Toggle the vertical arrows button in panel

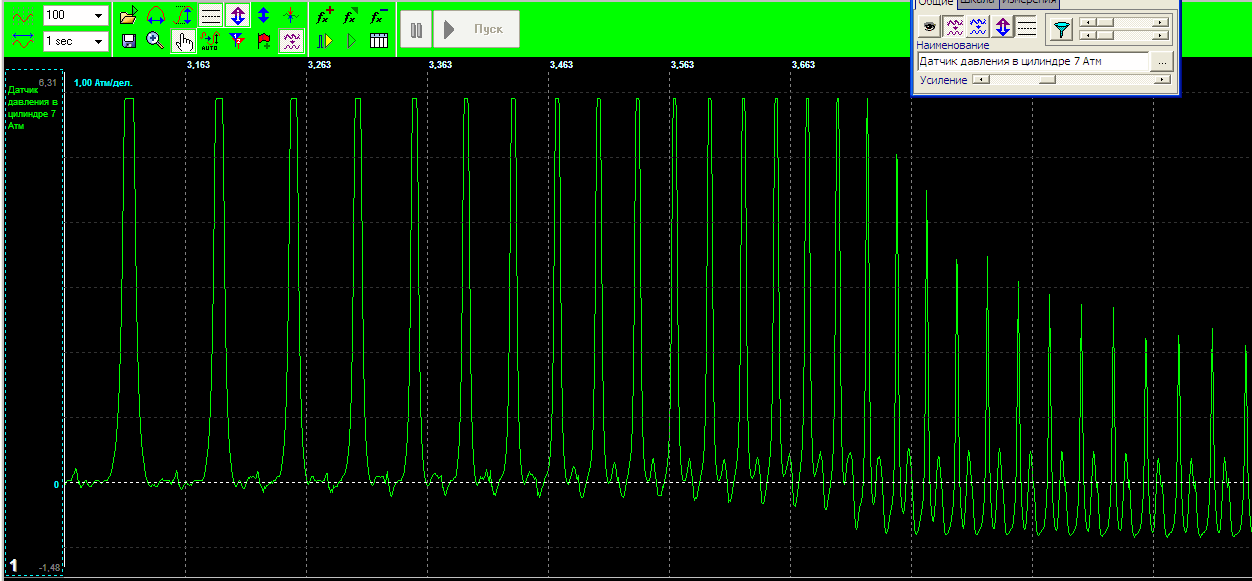[x=1003, y=28]
